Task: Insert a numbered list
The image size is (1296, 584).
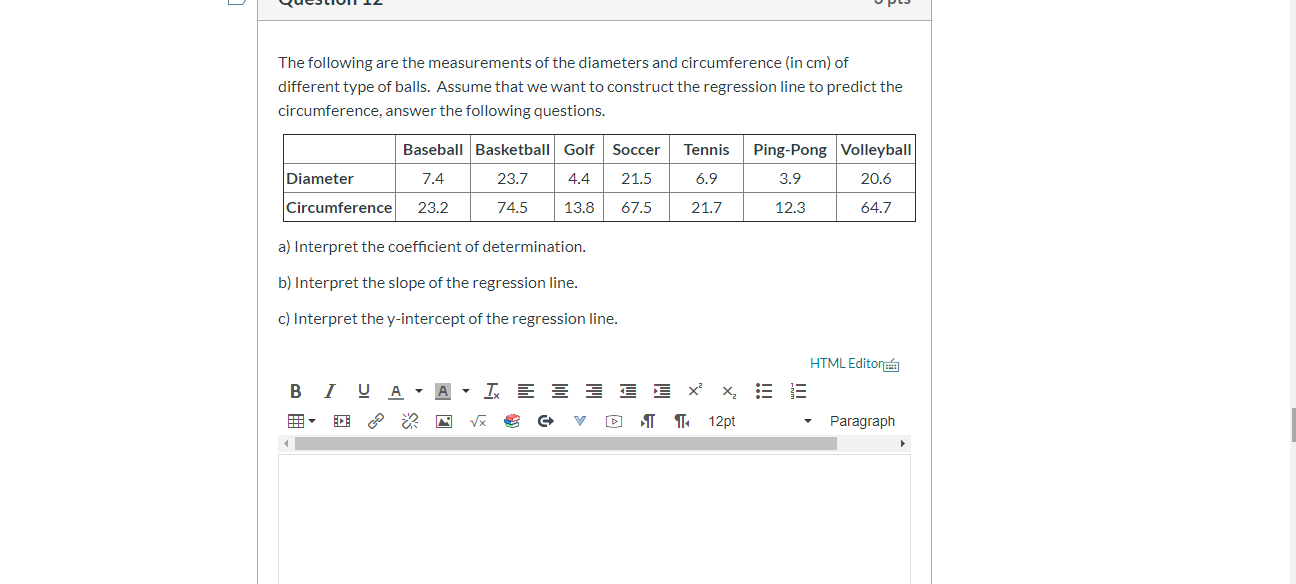Action: click(797, 391)
